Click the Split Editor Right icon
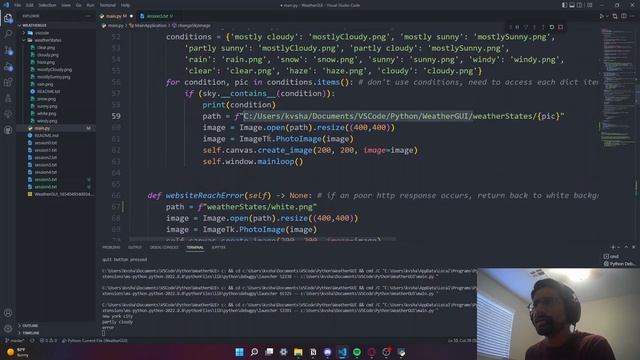 click(624, 16)
